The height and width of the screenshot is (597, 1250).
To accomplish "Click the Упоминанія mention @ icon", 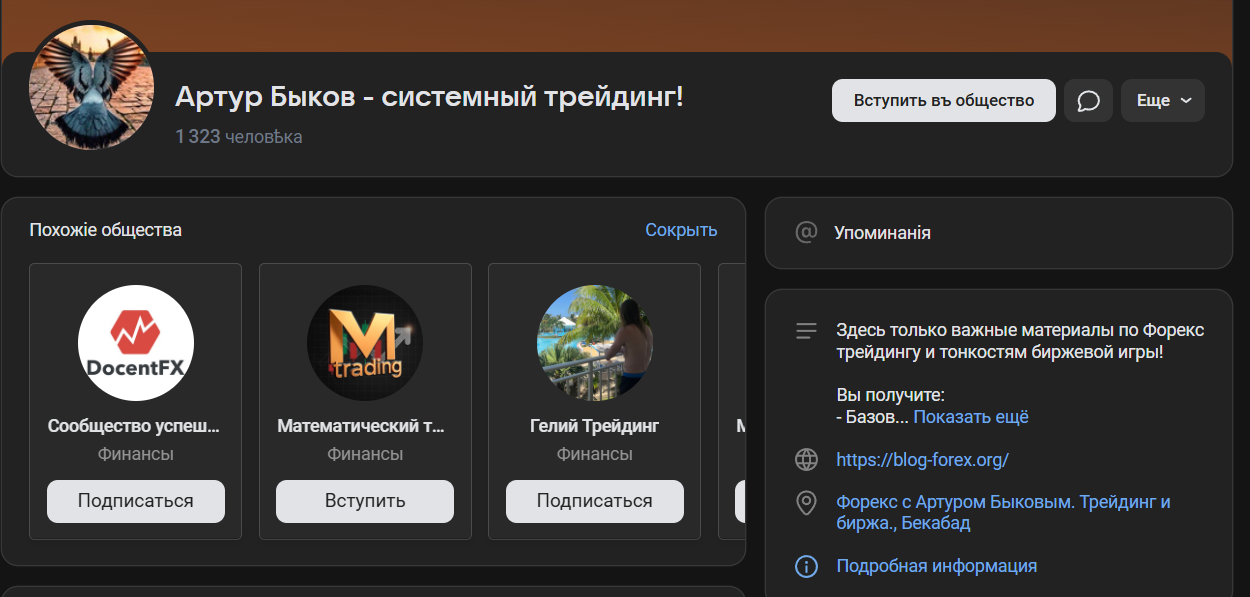I will click(806, 232).
